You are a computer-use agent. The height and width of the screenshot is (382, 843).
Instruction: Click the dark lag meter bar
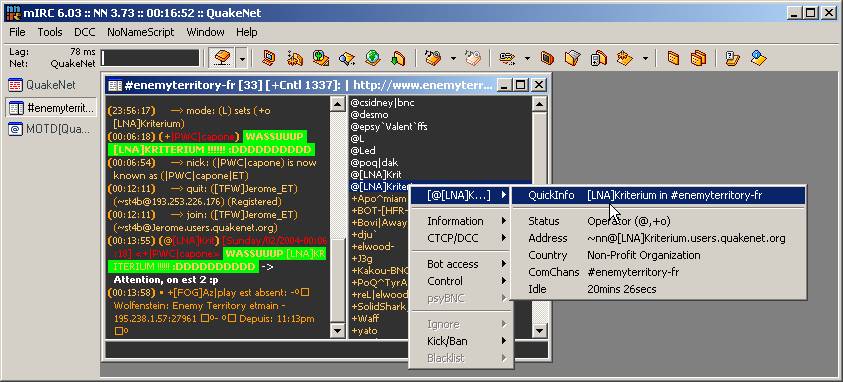pyautogui.click(x=150, y=58)
